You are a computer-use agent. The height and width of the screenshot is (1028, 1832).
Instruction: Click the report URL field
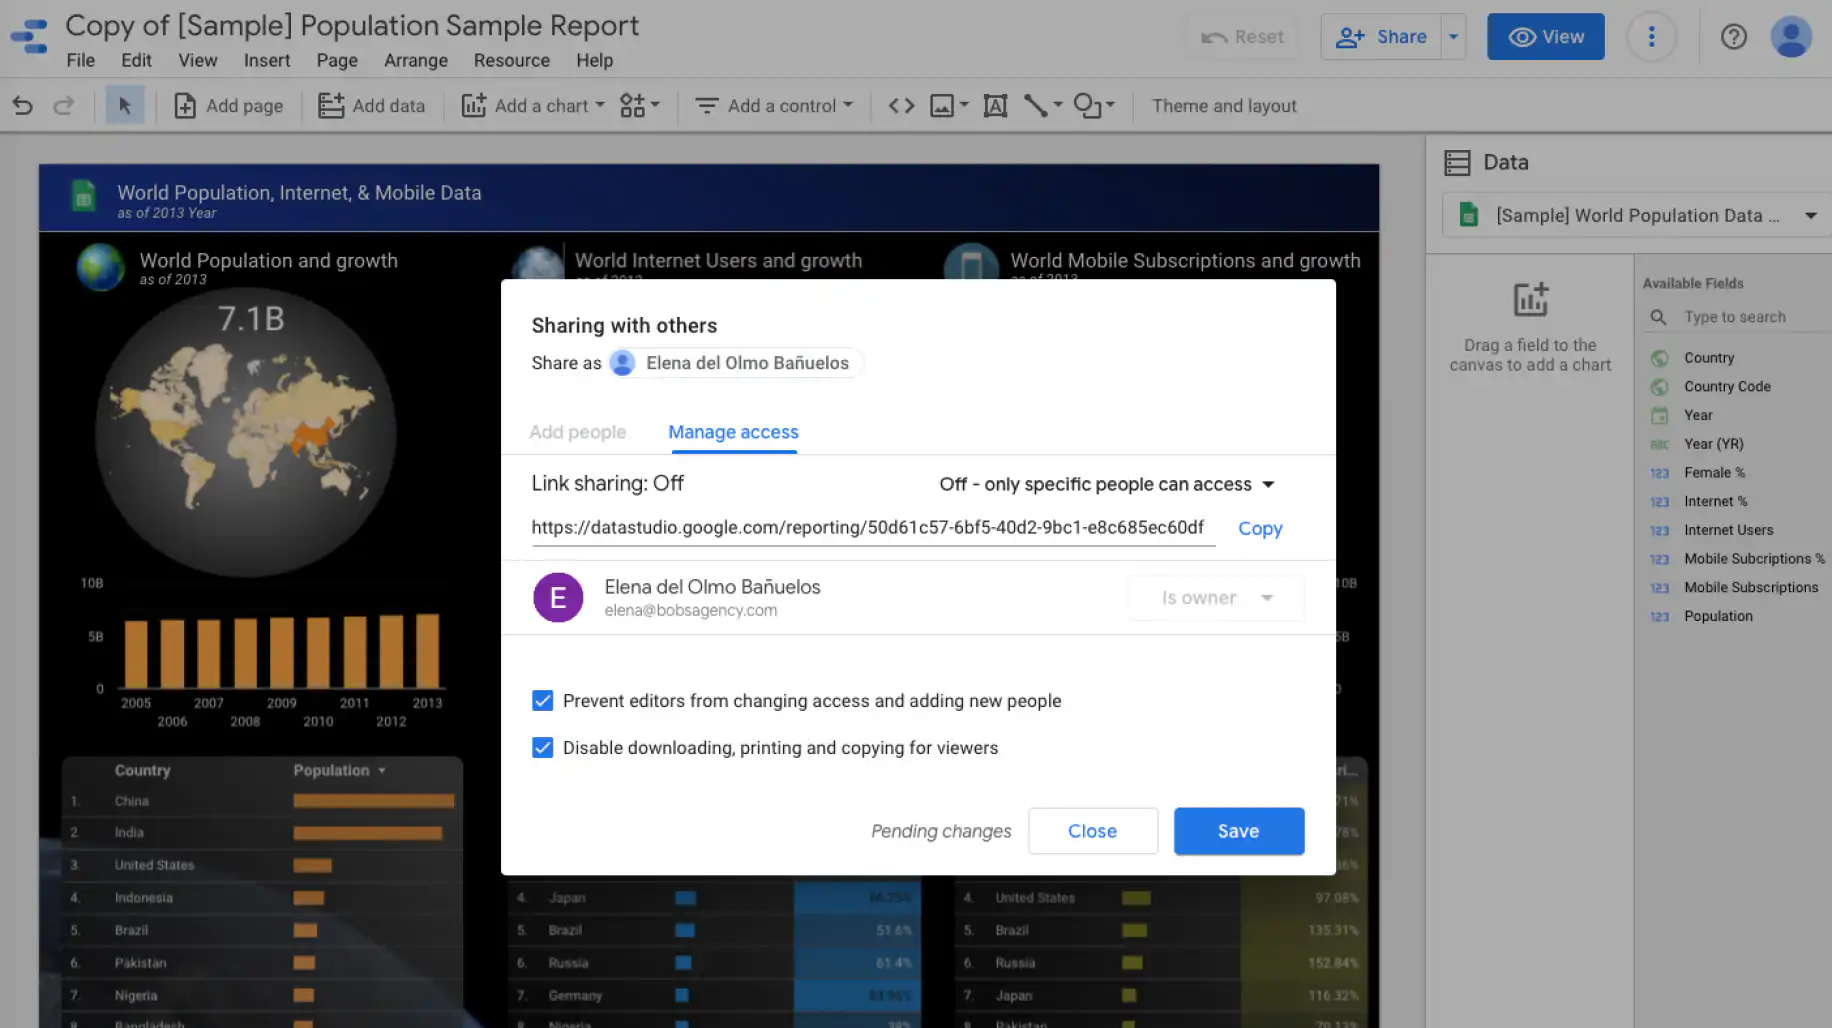(872, 528)
